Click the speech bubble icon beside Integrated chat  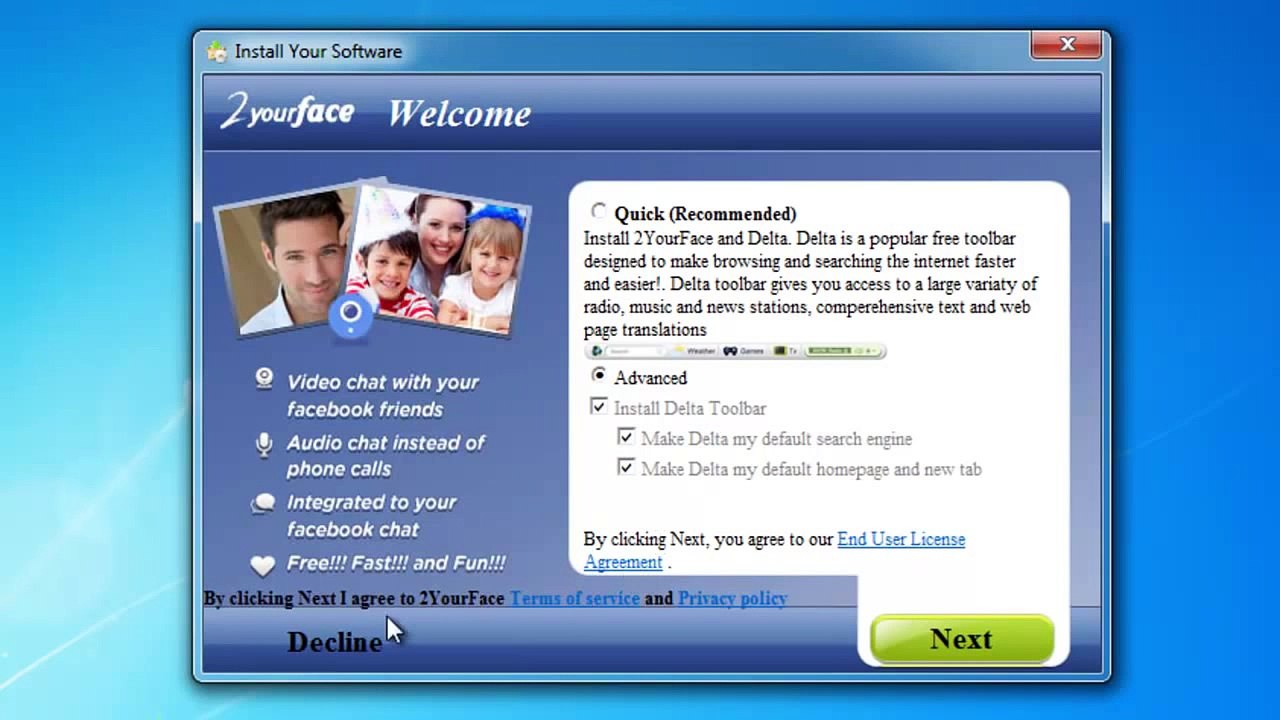pos(263,503)
